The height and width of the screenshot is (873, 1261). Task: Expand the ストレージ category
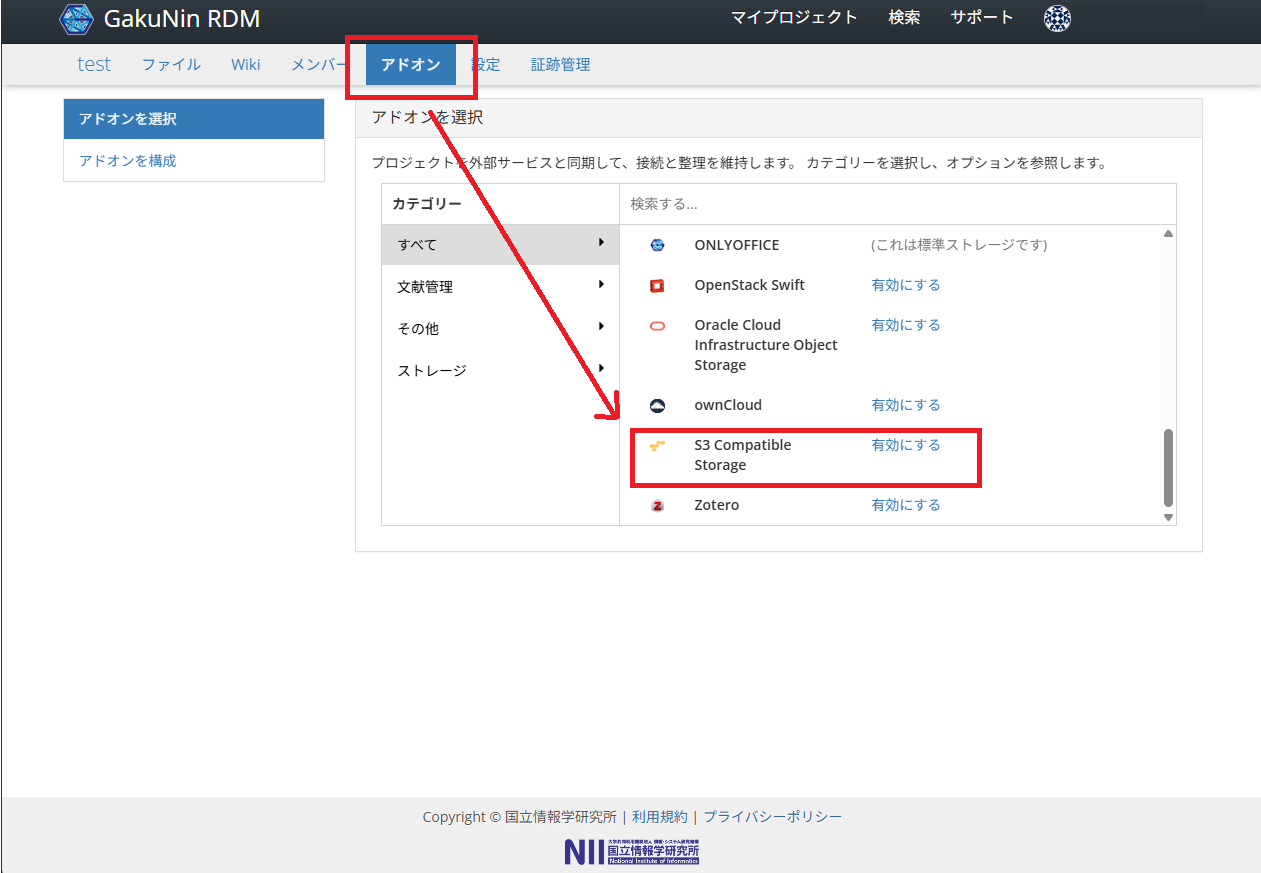[x=601, y=369]
